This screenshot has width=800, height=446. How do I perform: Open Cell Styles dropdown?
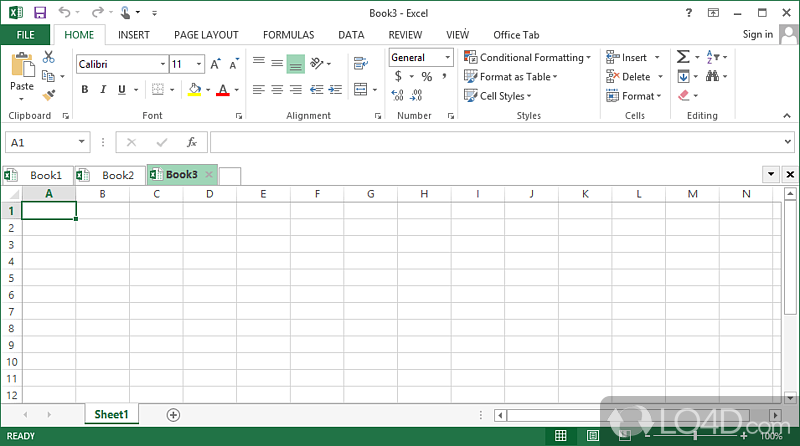click(497, 96)
